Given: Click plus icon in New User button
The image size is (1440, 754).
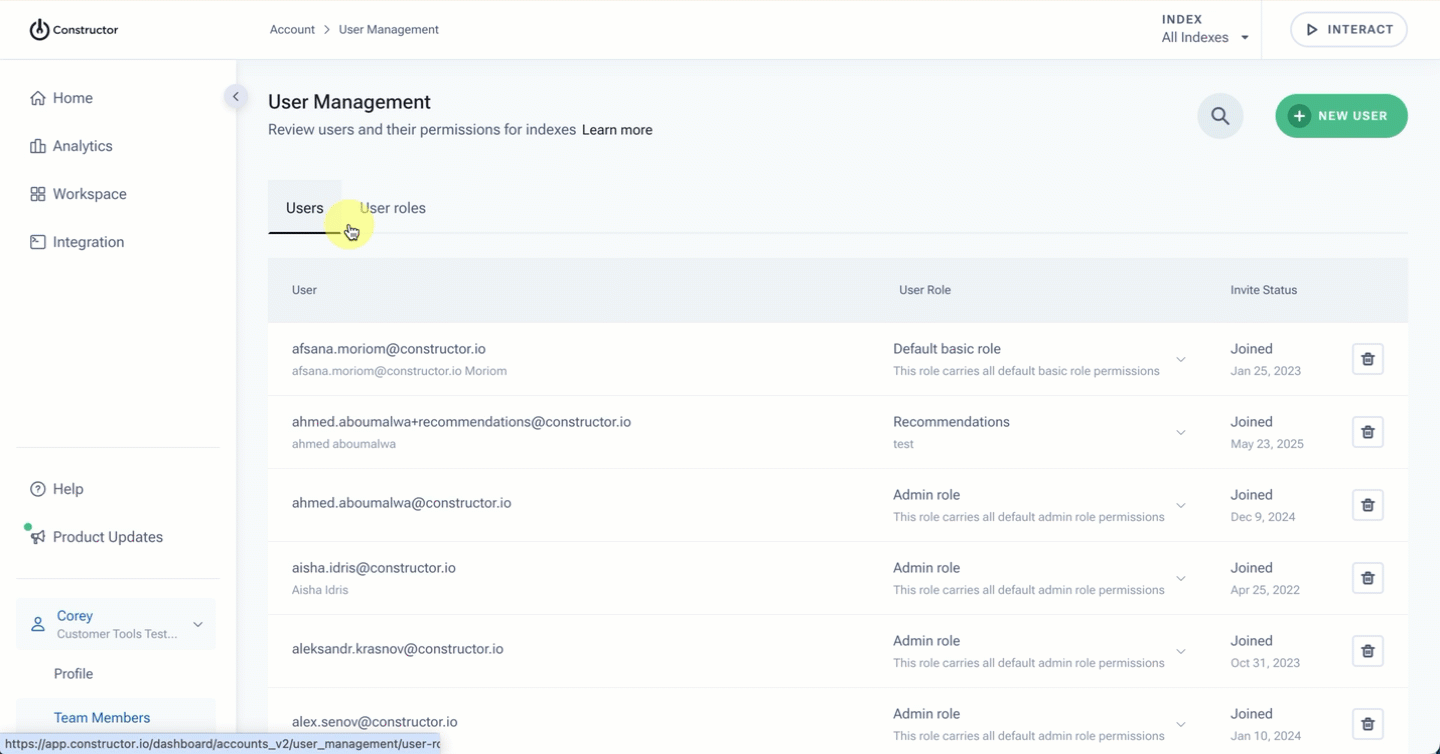Looking at the screenshot, I should point(1299,116).
